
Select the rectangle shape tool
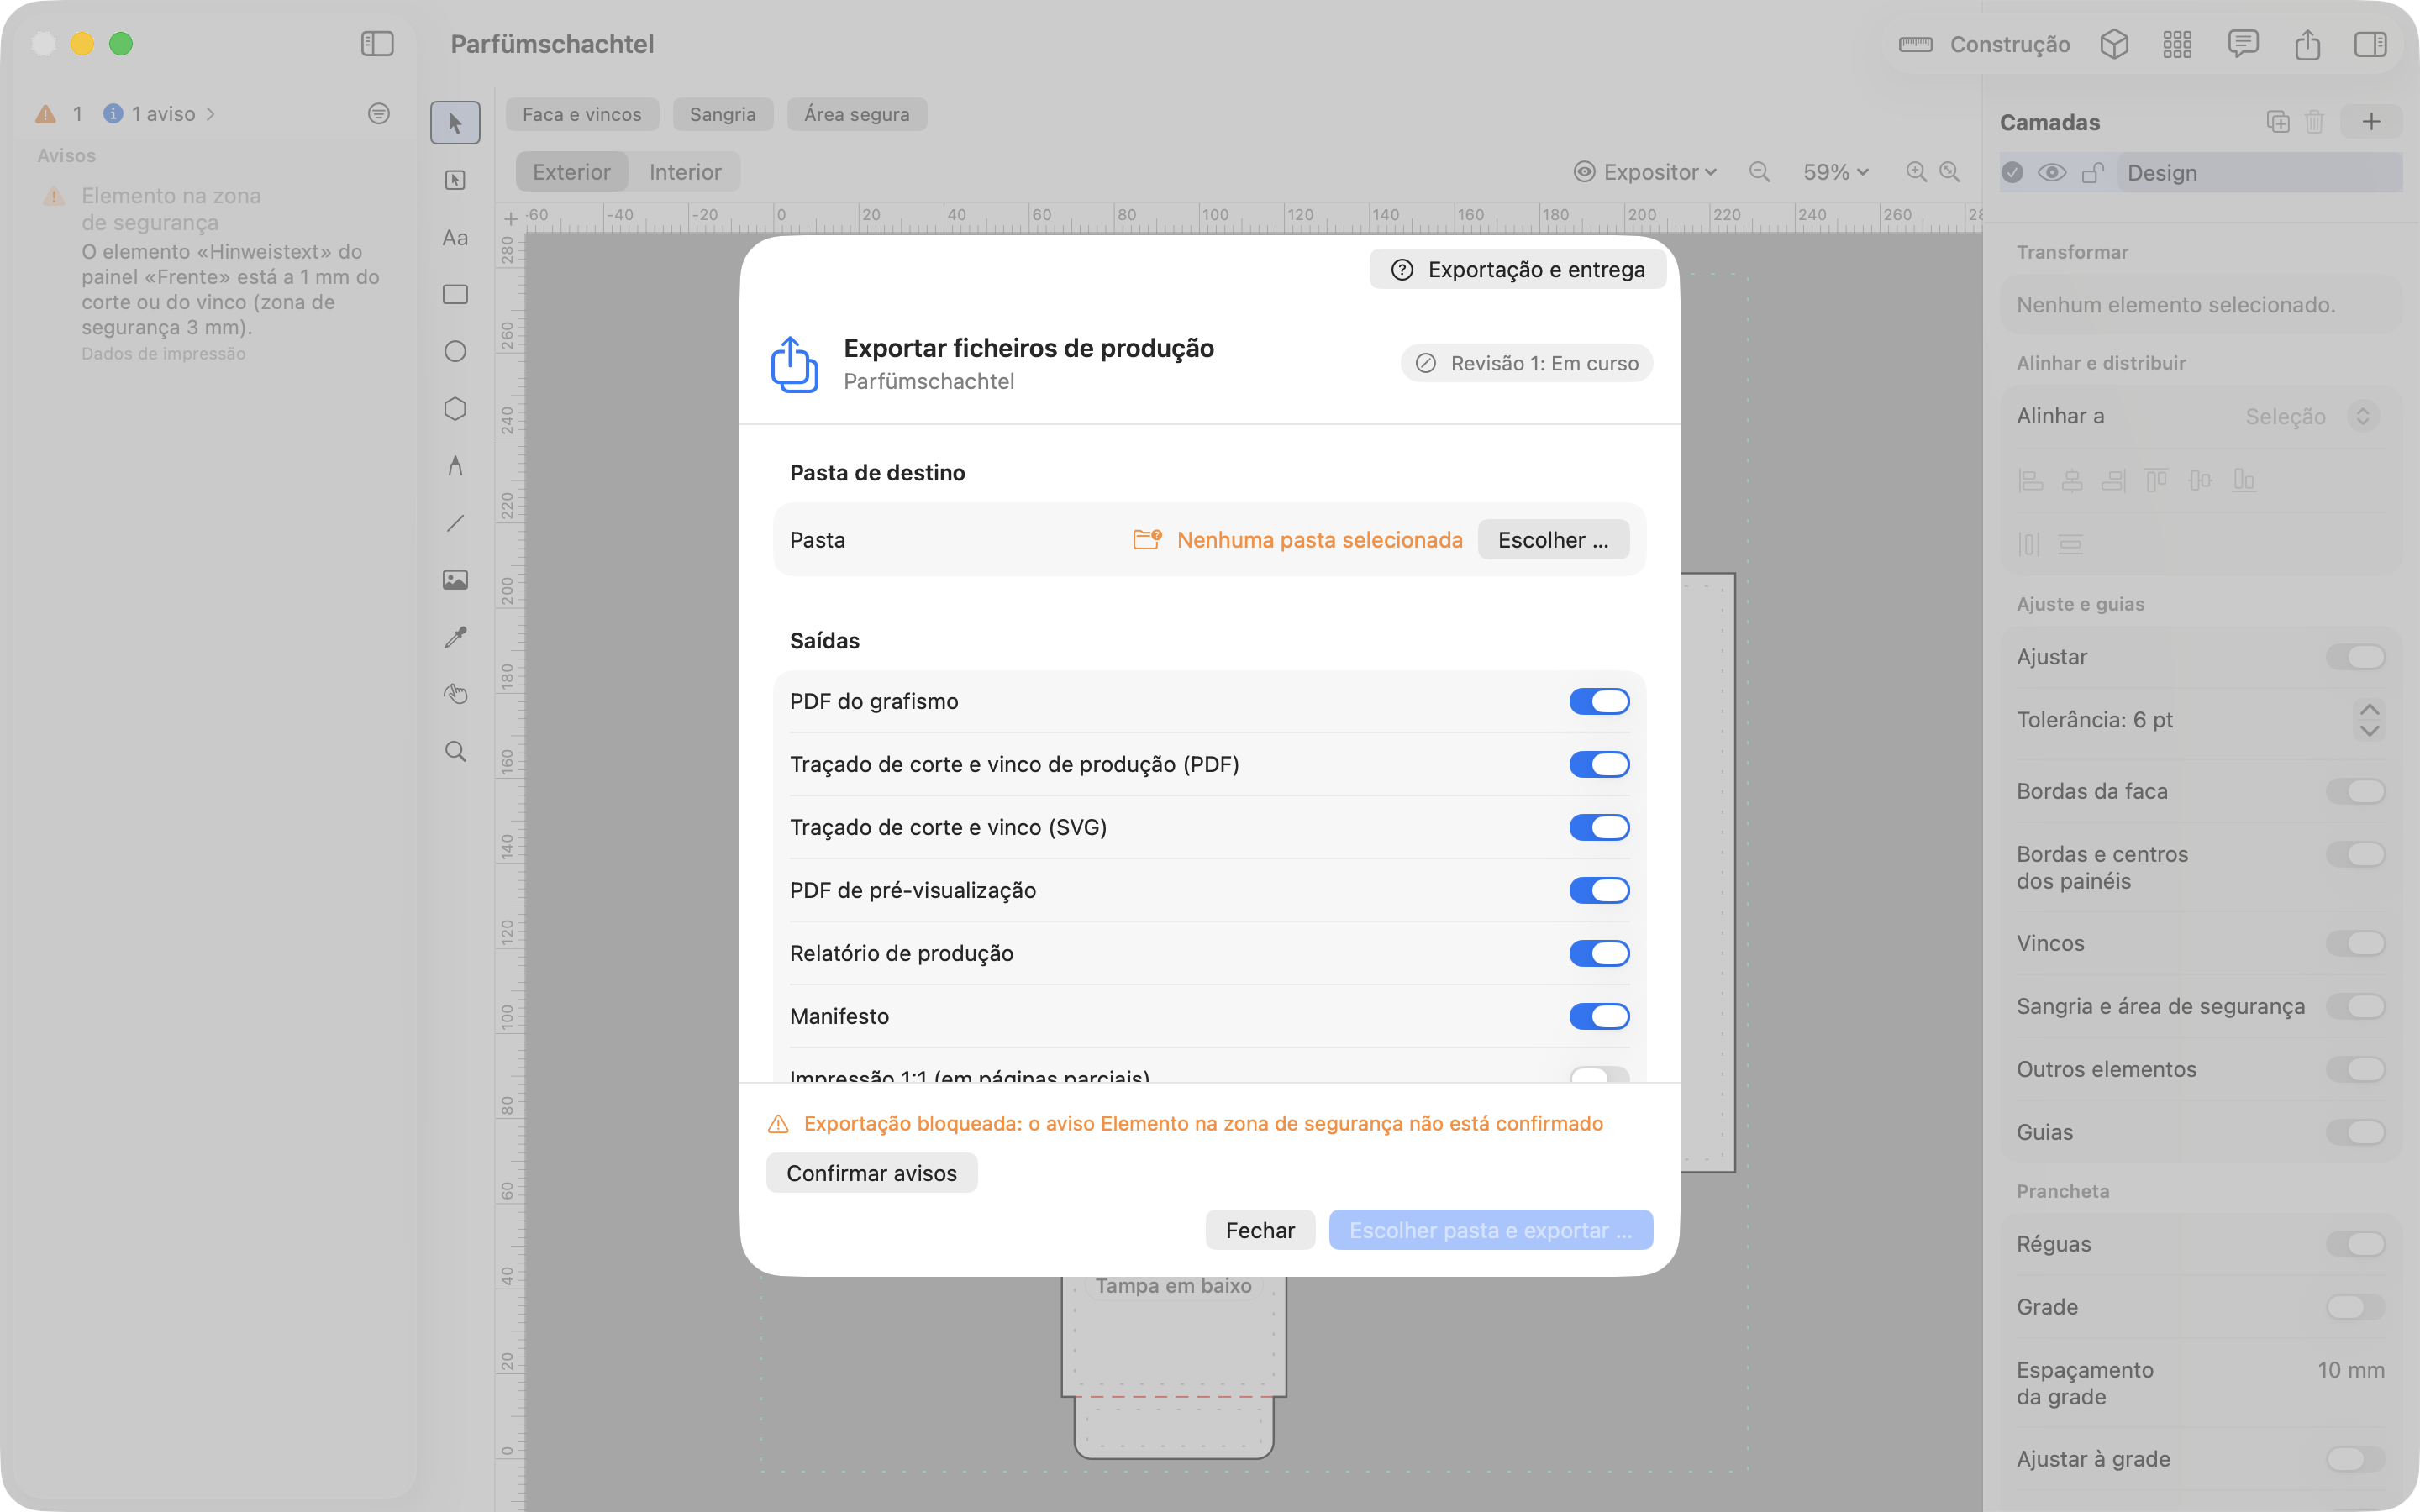pyautogui.click(x=455, y=294)
